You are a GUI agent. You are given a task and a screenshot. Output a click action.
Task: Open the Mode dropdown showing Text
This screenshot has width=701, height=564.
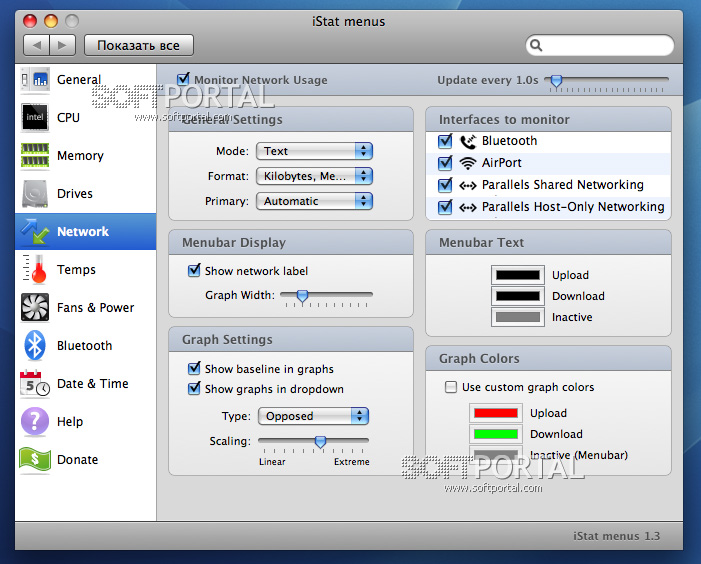[314, 151]
